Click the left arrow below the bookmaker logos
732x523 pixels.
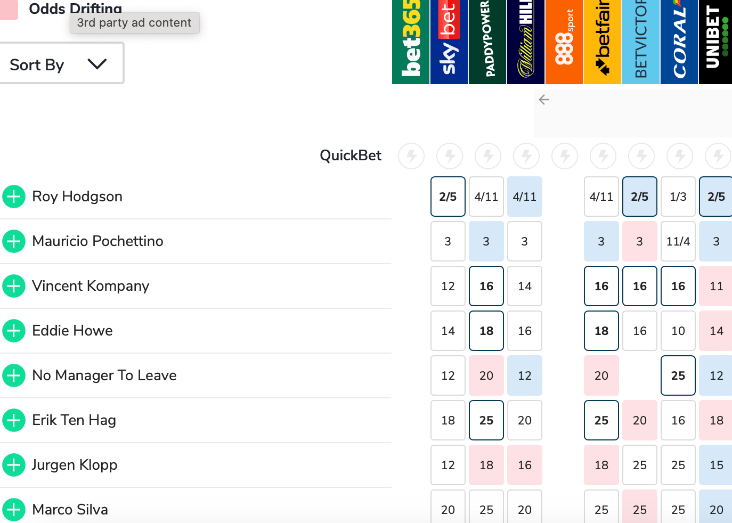pos(544,100)
